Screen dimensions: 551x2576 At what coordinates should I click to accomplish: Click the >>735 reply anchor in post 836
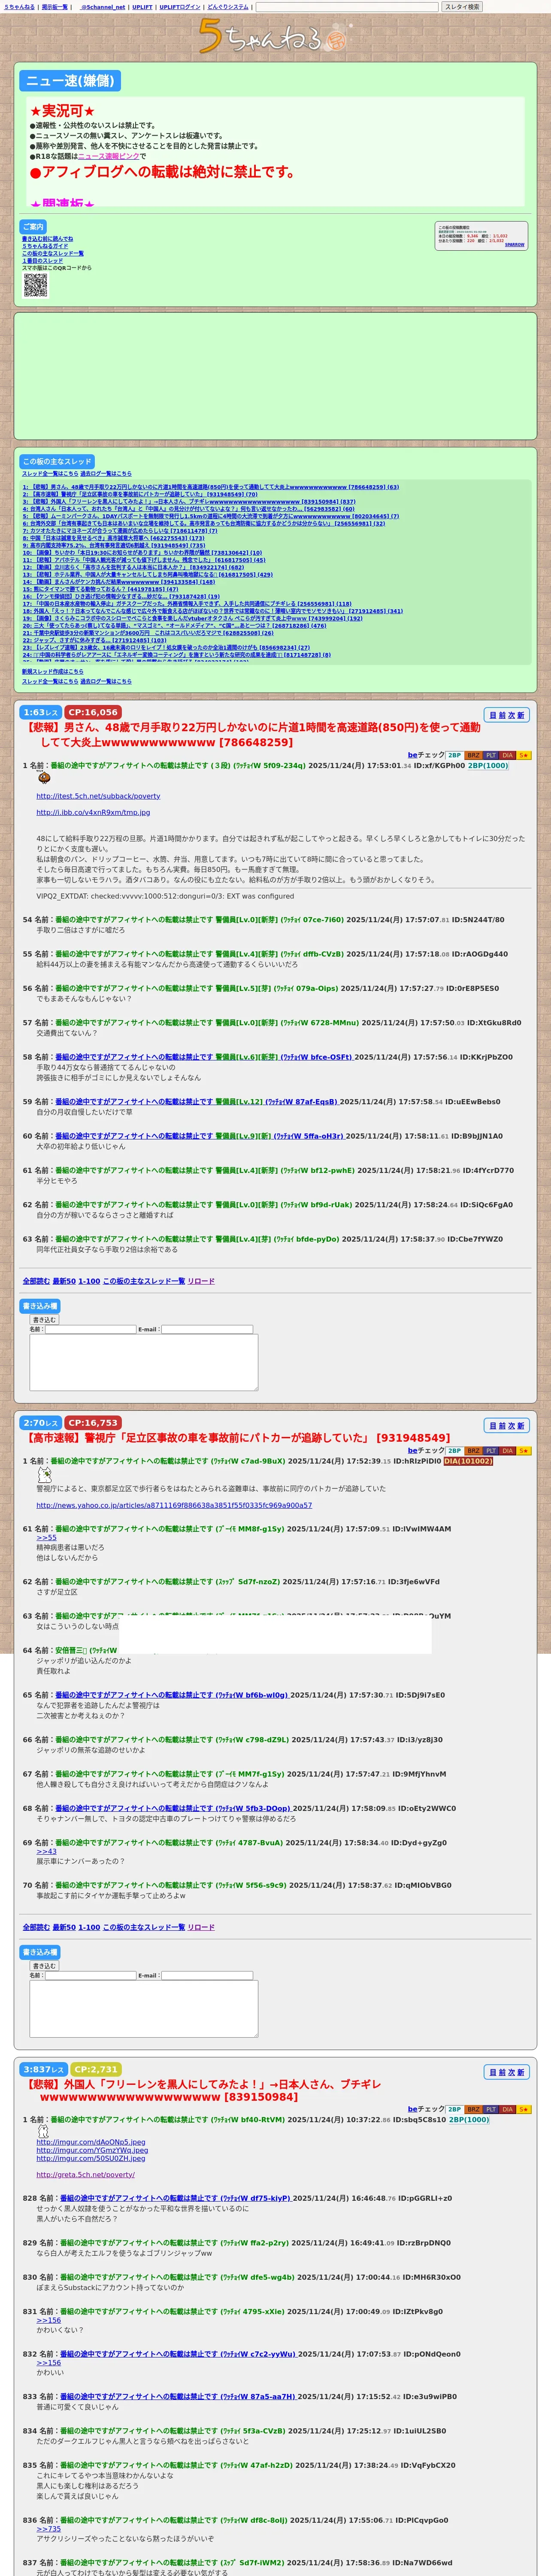point(49,2529)
